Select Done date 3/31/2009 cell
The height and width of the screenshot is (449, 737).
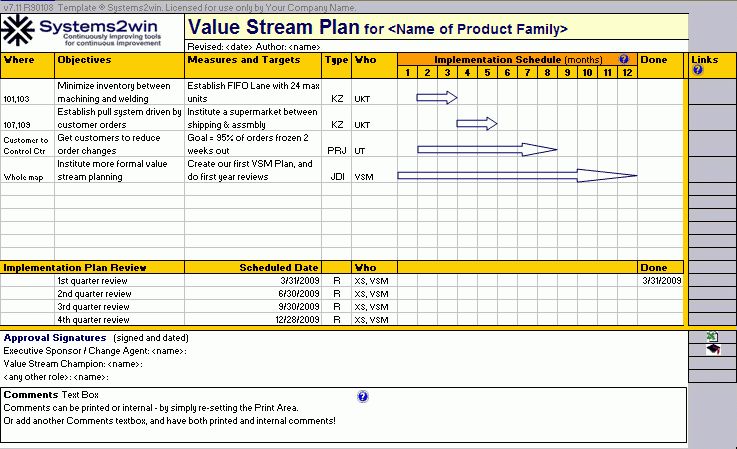tap(660, 281)
